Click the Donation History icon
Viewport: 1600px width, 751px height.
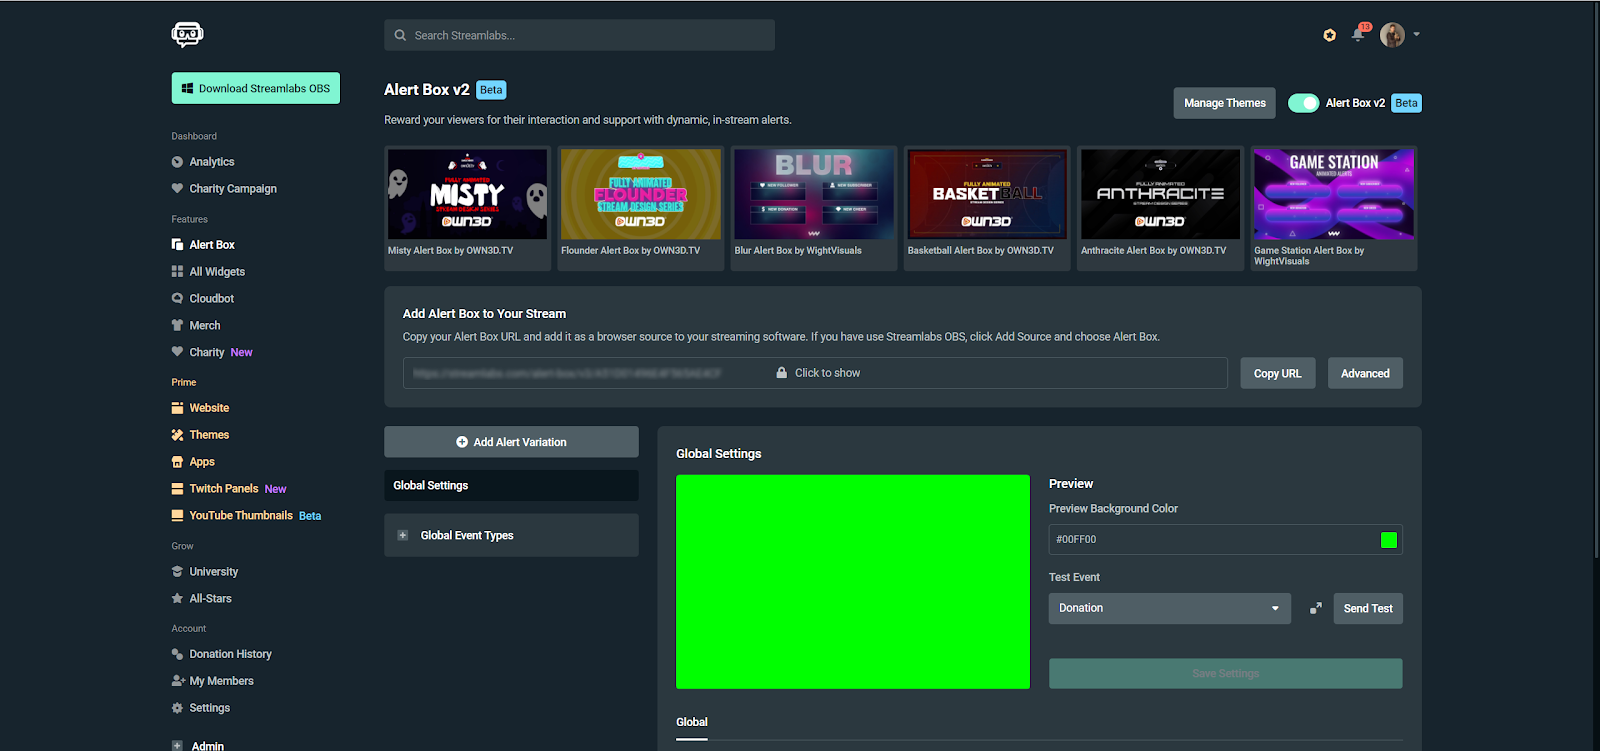177,654
